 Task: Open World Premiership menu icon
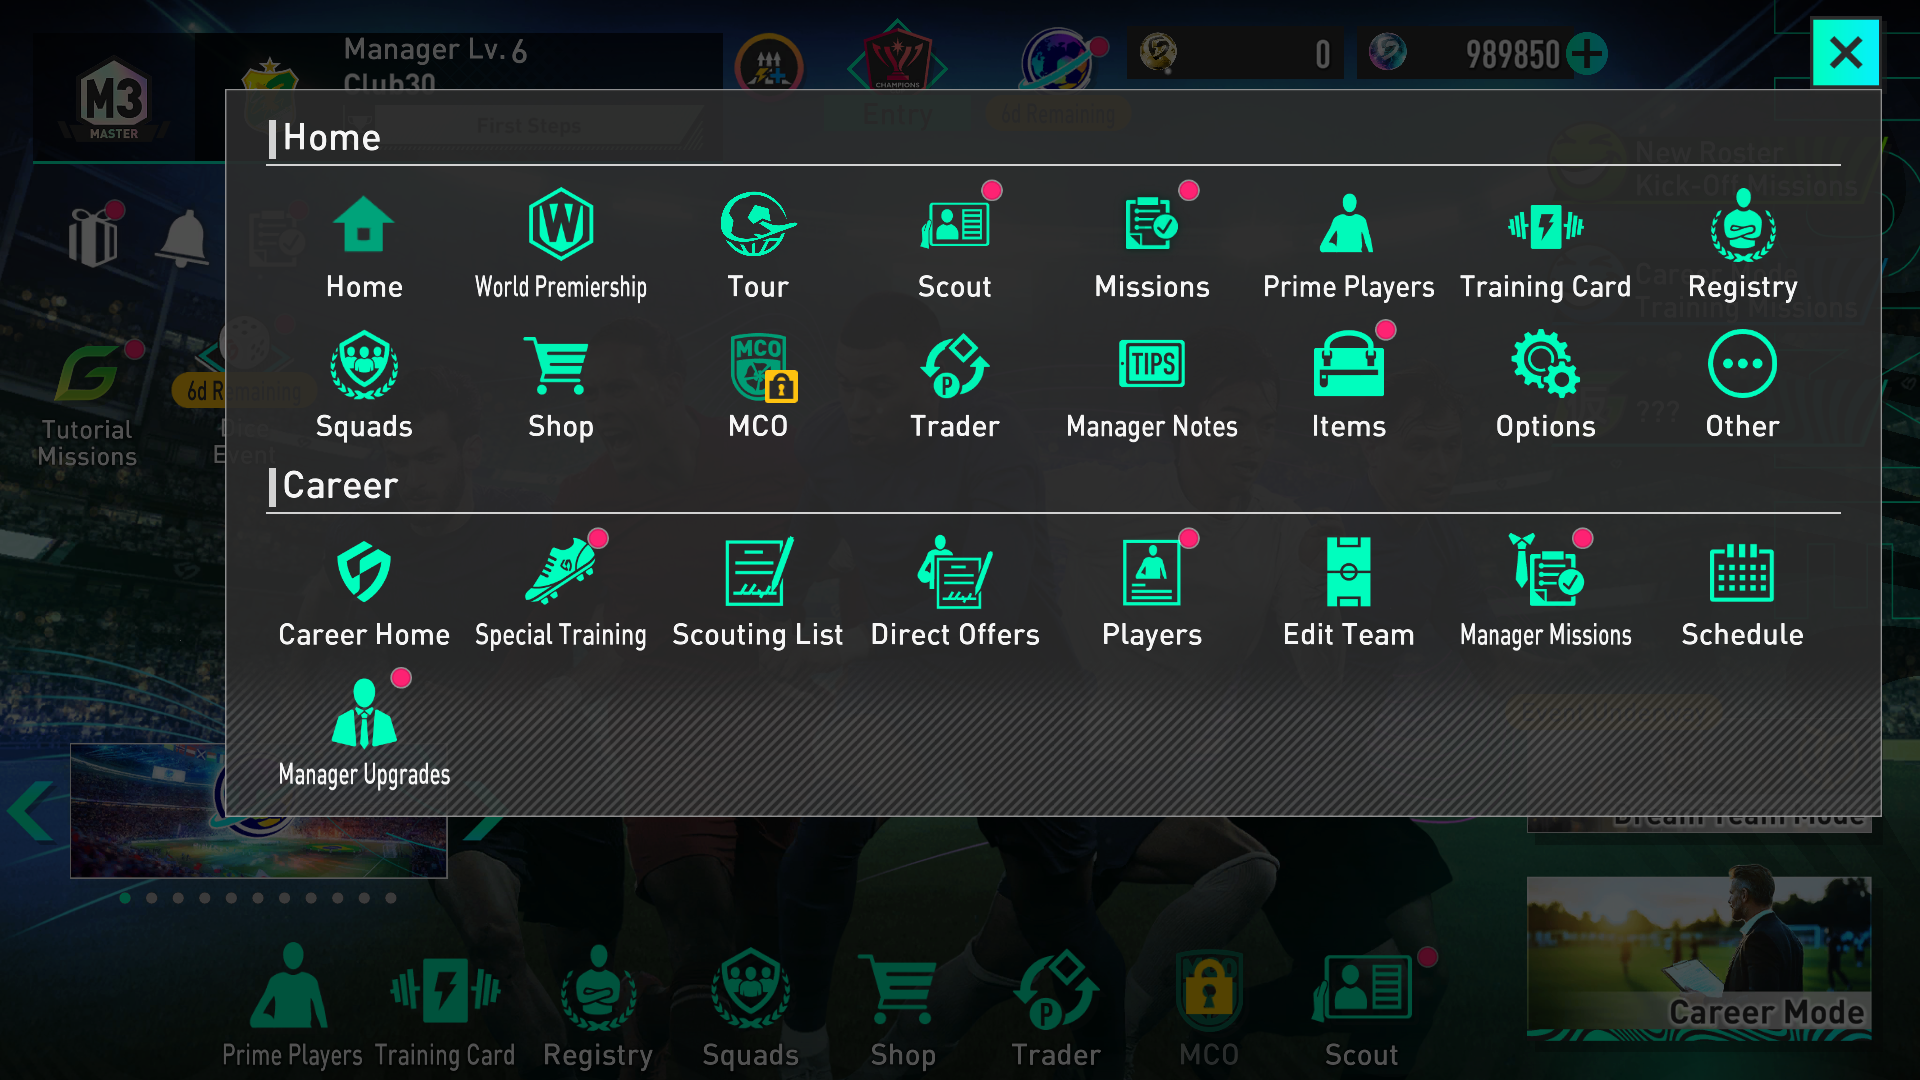pyautogui.click(x=560, y=224)
